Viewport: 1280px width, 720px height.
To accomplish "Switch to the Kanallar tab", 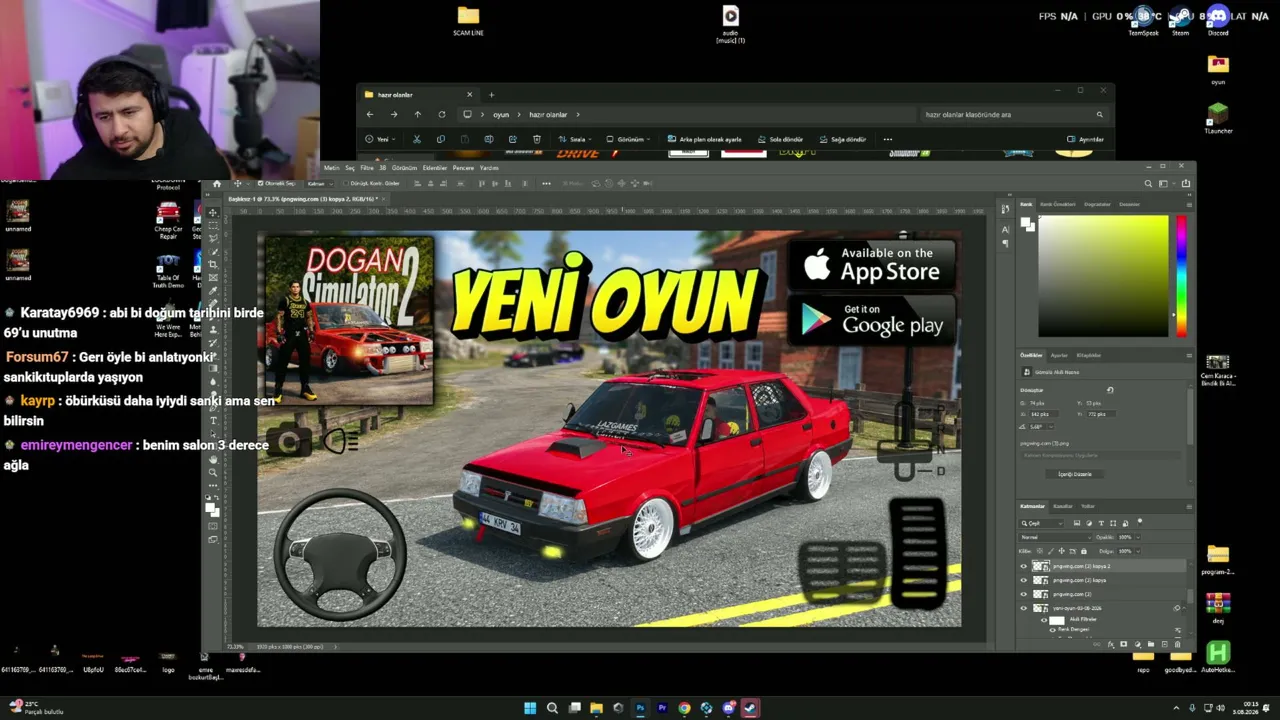I will click(x=1062, y=506).
